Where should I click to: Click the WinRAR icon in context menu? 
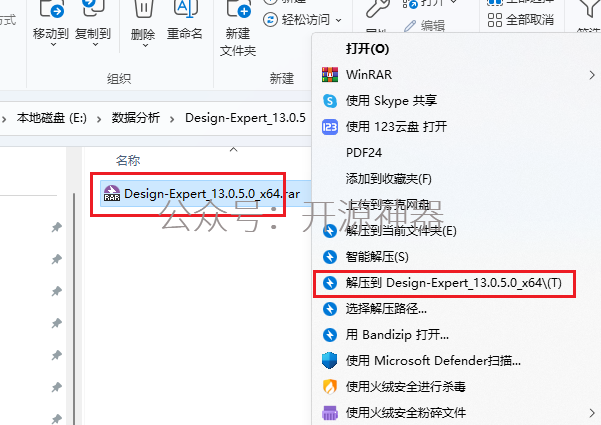pyautogui.click(x=330, y=75)
